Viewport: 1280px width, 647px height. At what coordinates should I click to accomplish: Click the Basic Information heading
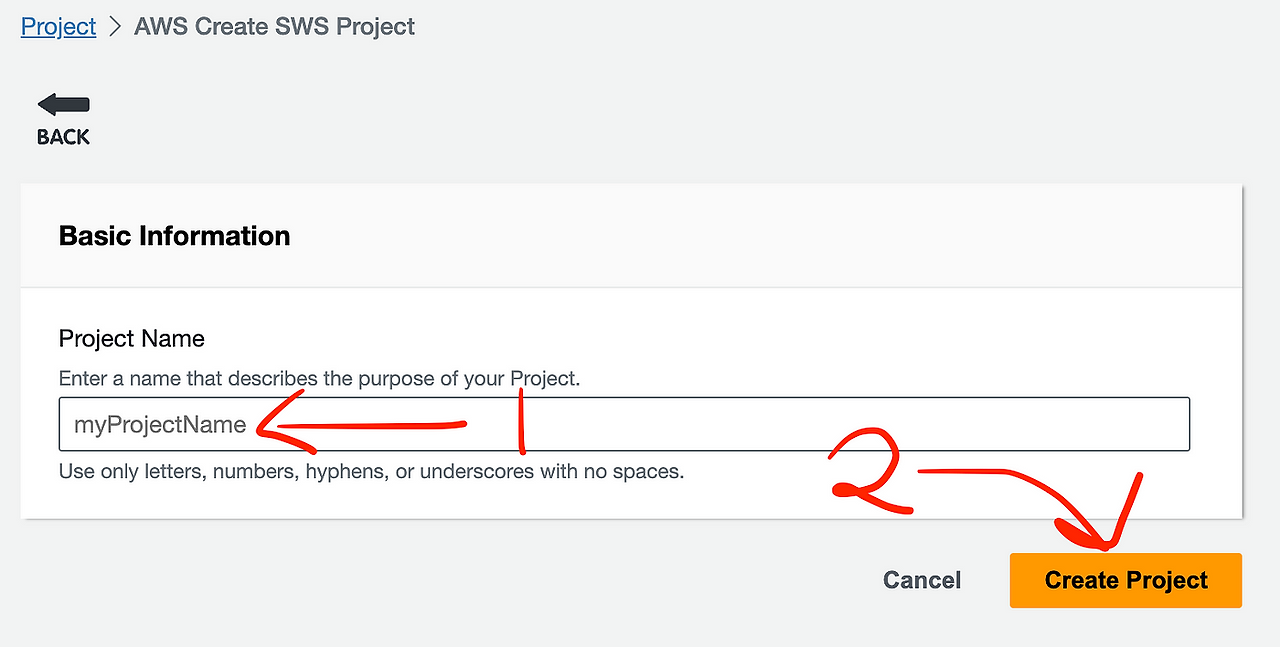click(x=174, y=236)
